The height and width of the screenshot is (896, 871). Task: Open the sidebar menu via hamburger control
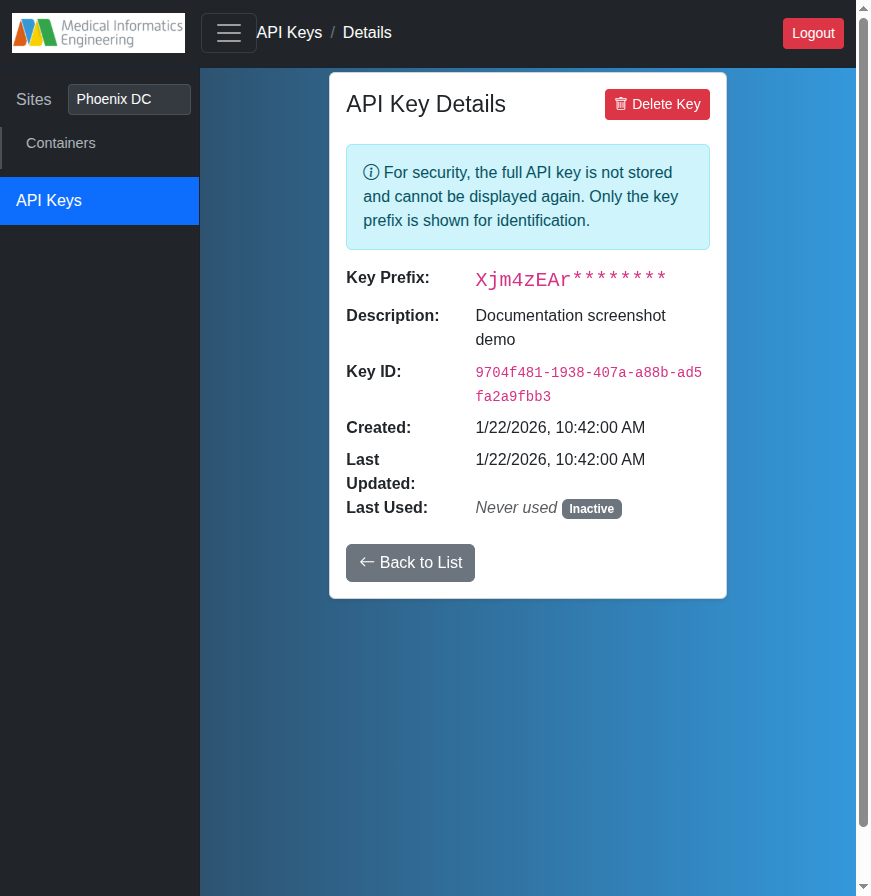click(x=229, y=33)
